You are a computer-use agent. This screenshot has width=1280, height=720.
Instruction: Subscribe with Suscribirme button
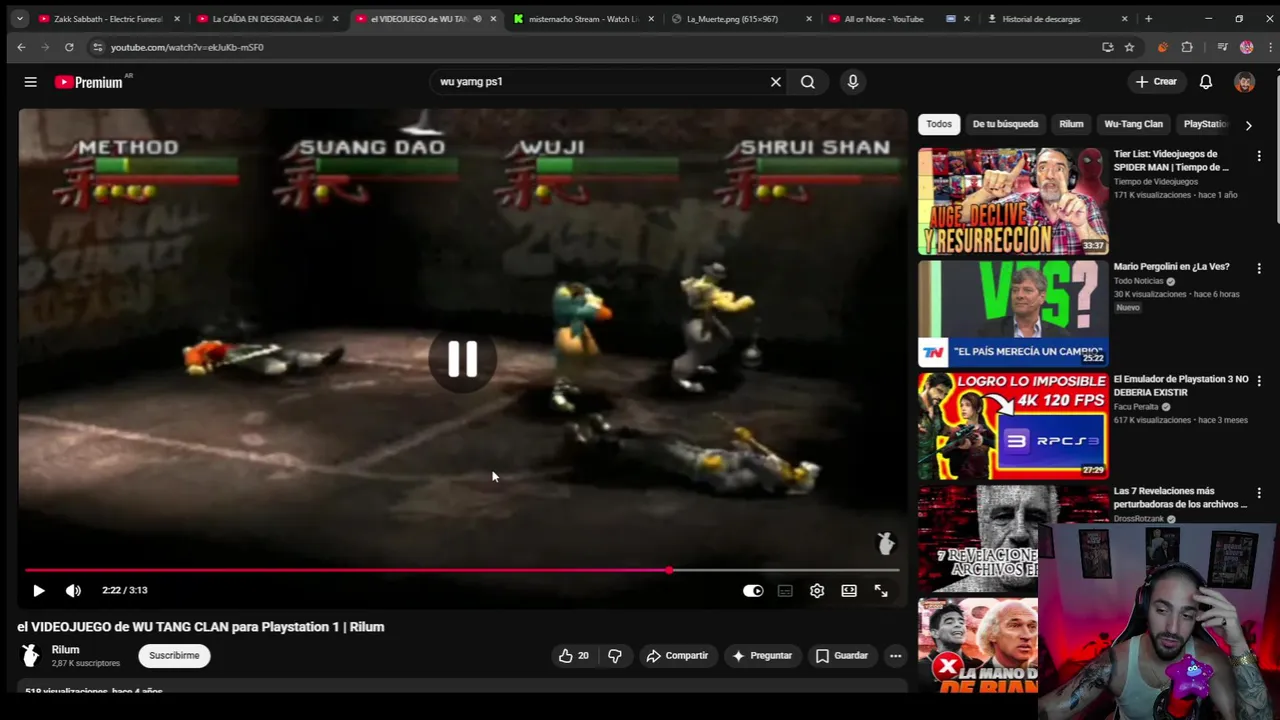(x=174, y=656)
